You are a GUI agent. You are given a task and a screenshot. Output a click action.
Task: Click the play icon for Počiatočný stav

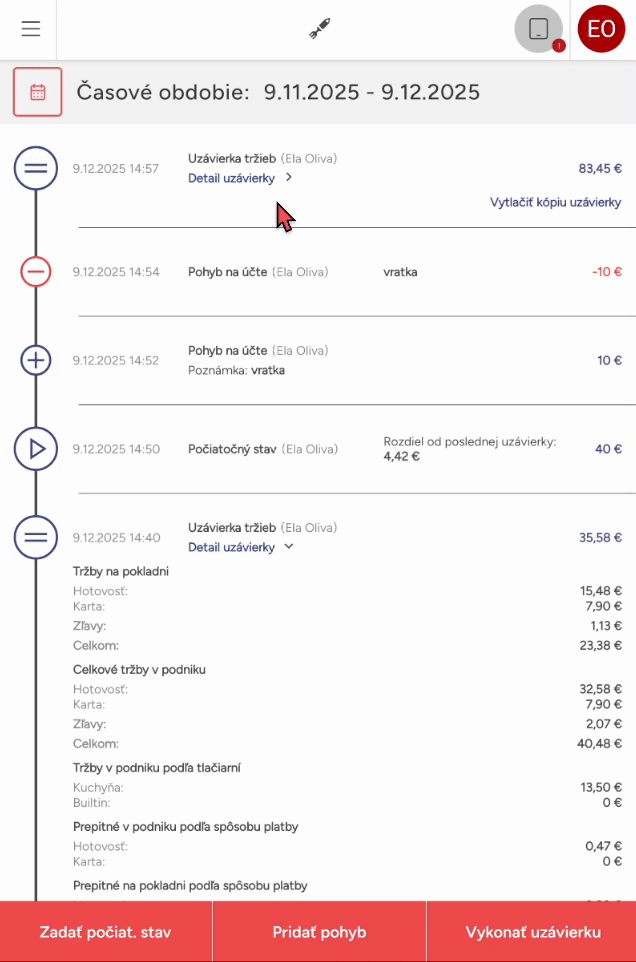pyautogui.click(x=36, y=449)
